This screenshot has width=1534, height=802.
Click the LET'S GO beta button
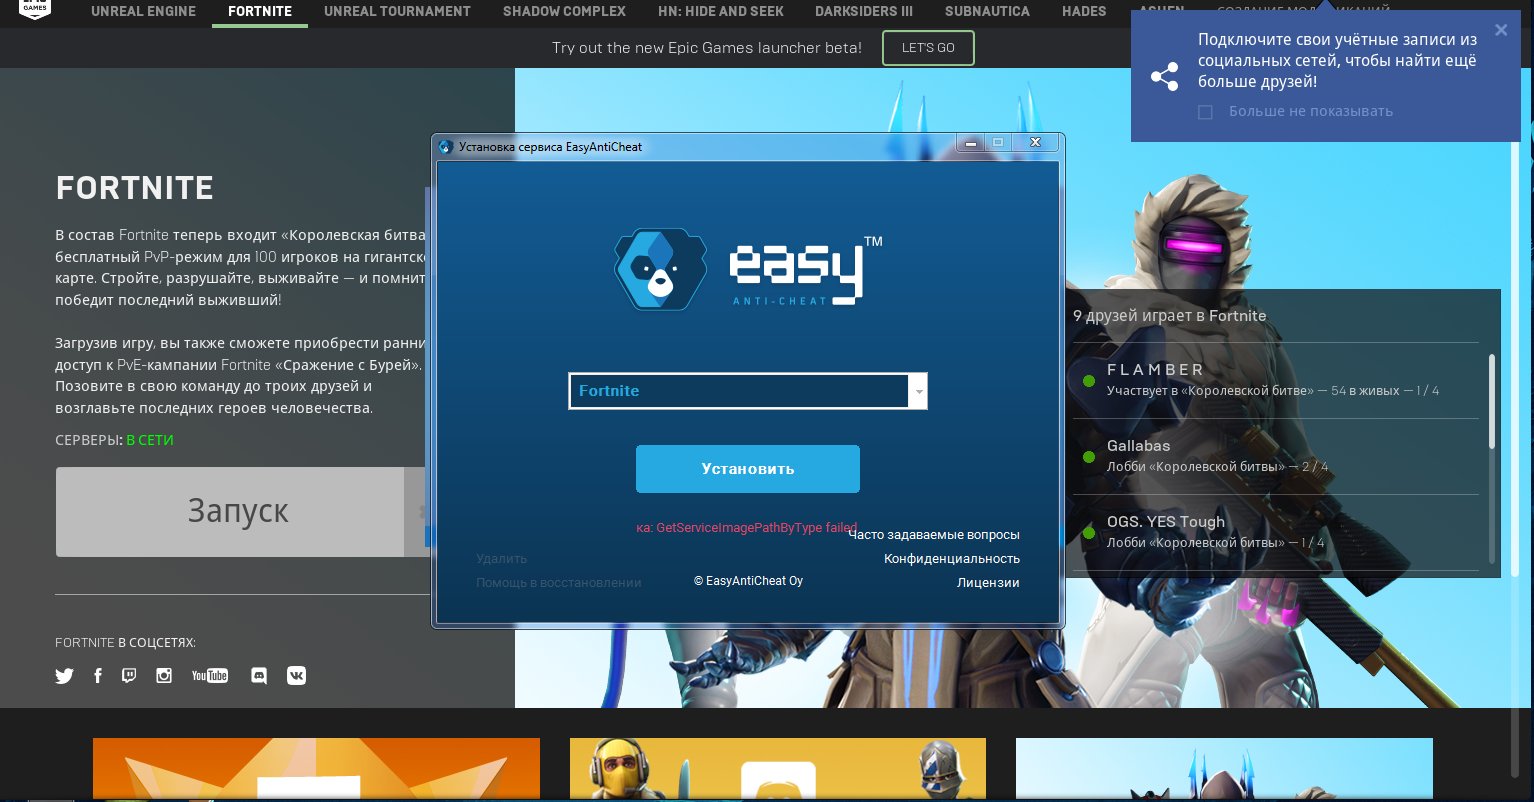[928, 48]
